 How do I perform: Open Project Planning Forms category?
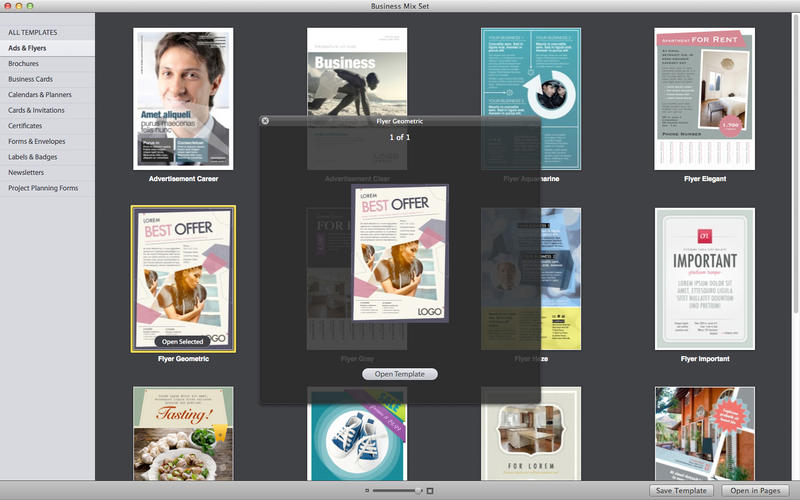[47, 188]
